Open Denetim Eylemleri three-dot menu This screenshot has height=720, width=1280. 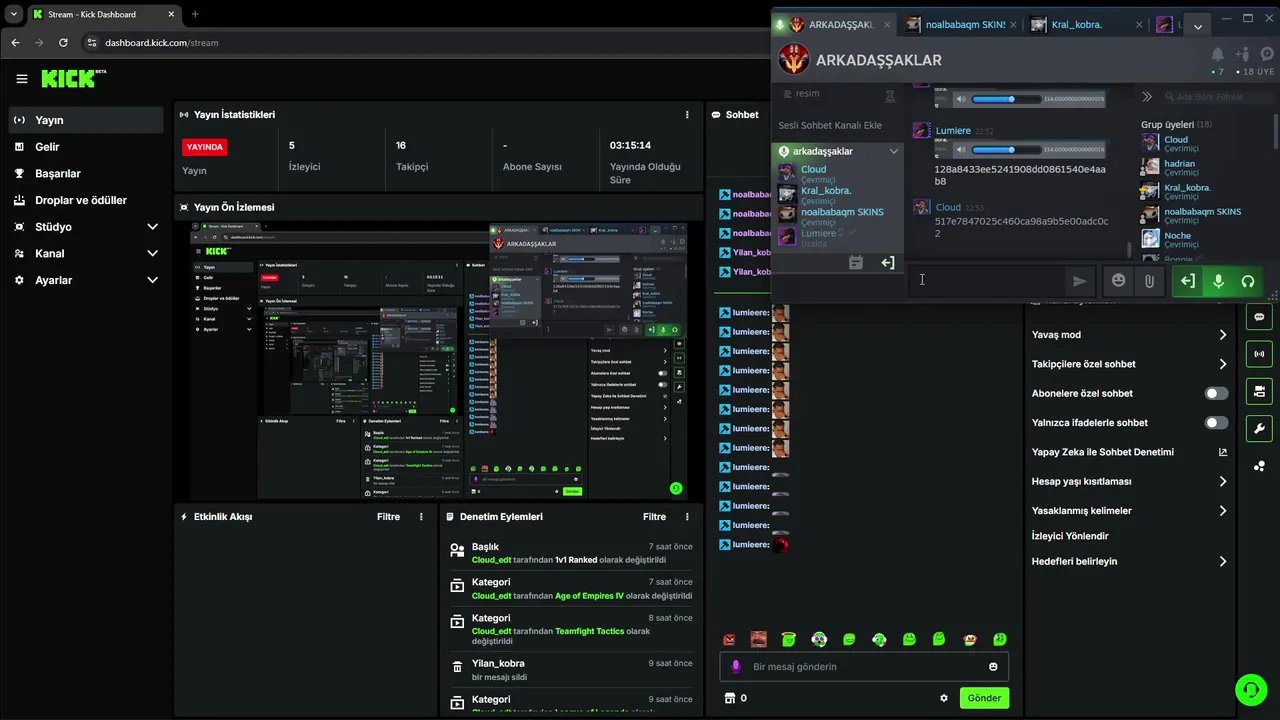[687, 517]
